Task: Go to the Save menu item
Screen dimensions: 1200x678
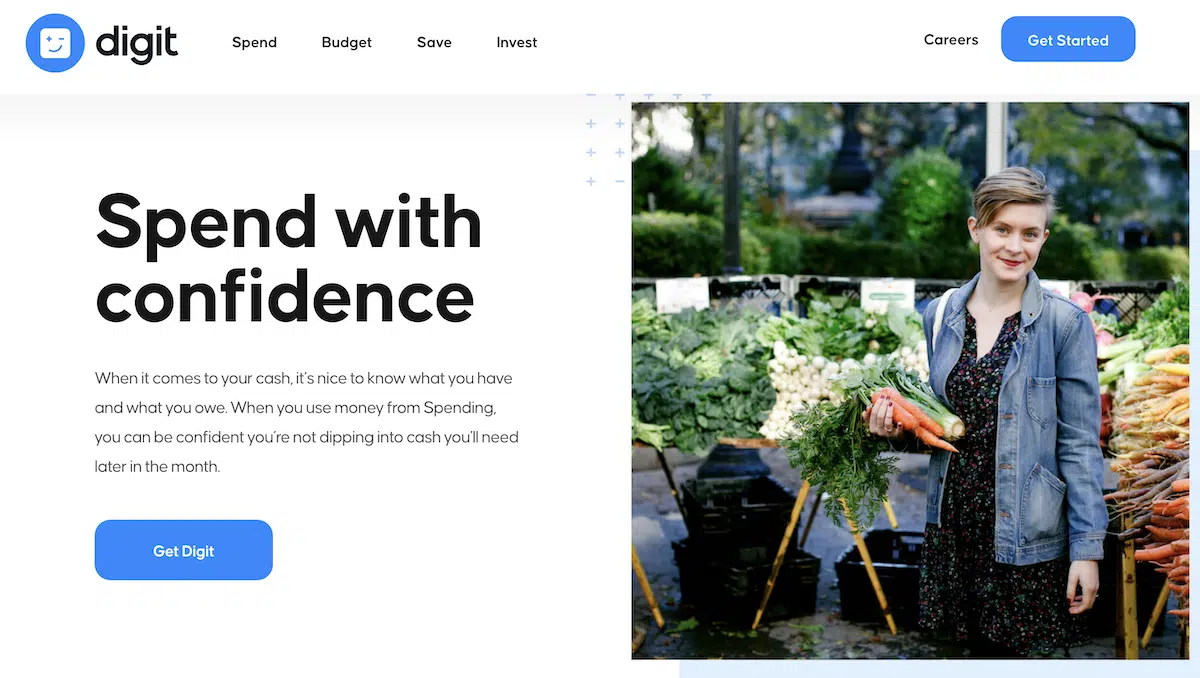Action: (x=434, y=42)
